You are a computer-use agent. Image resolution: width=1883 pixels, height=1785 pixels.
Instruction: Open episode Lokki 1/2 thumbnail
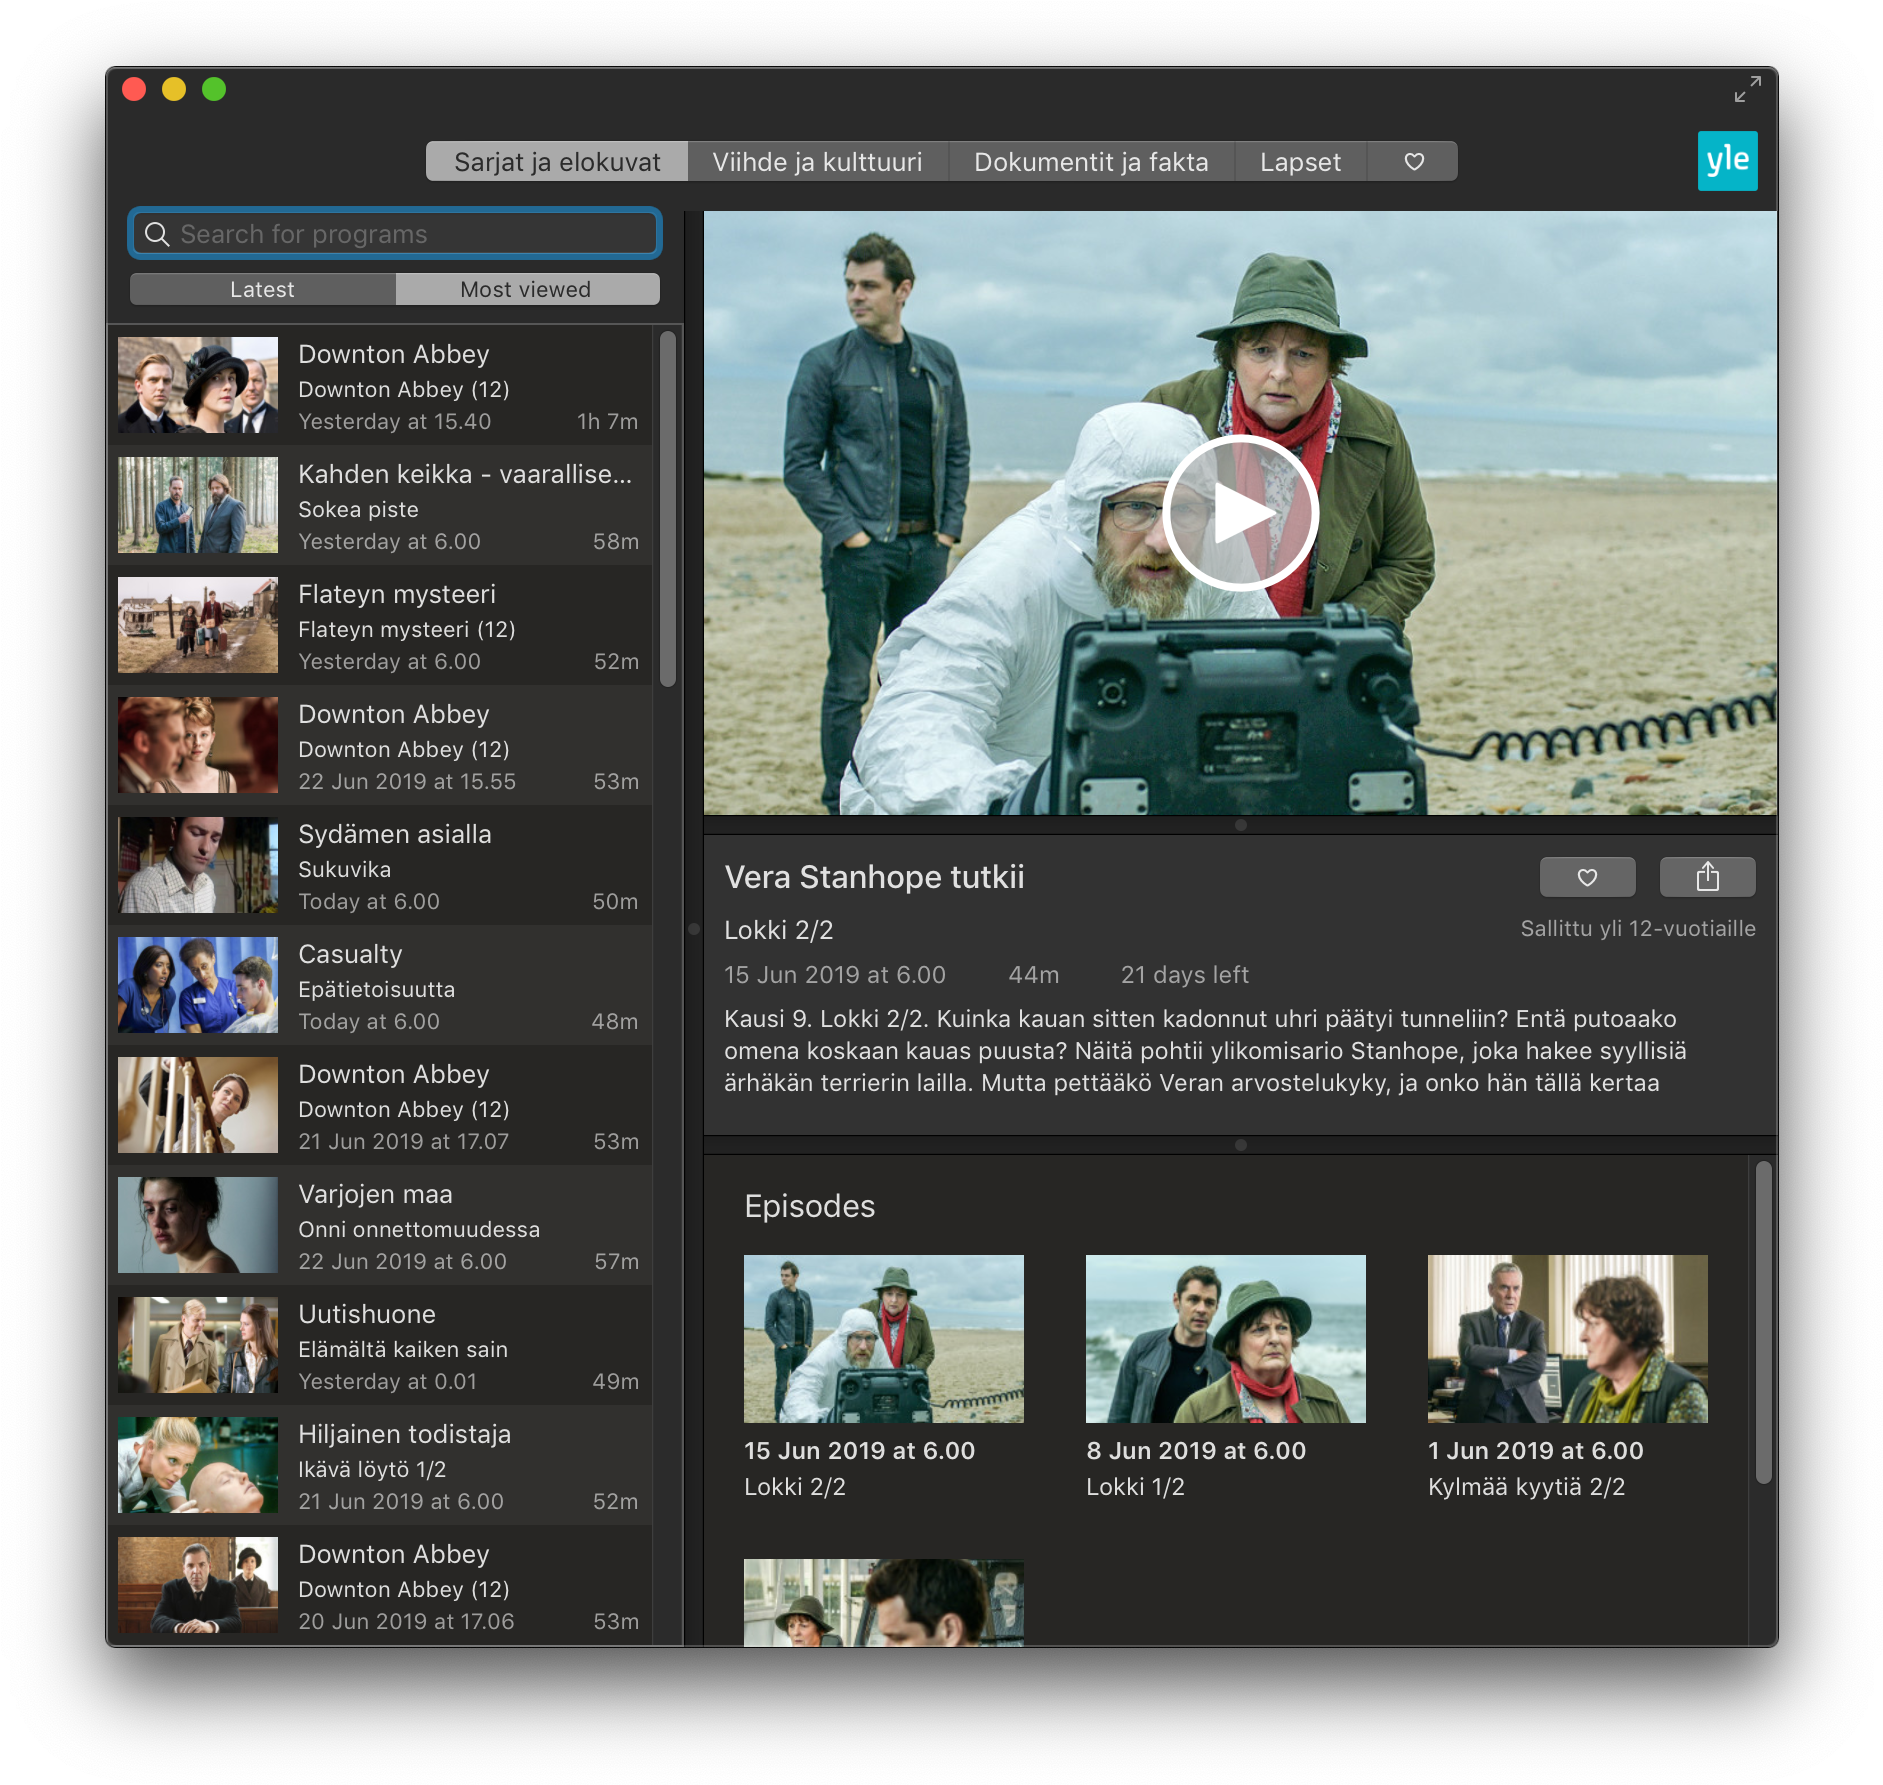(x=1226, y=1338)
